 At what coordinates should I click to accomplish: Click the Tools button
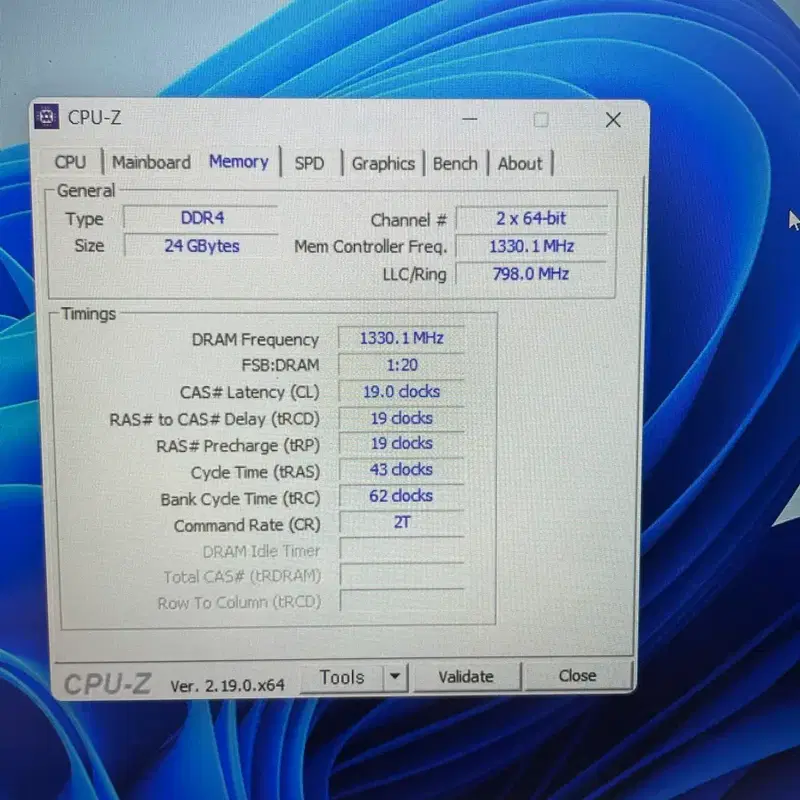[342, 677]
